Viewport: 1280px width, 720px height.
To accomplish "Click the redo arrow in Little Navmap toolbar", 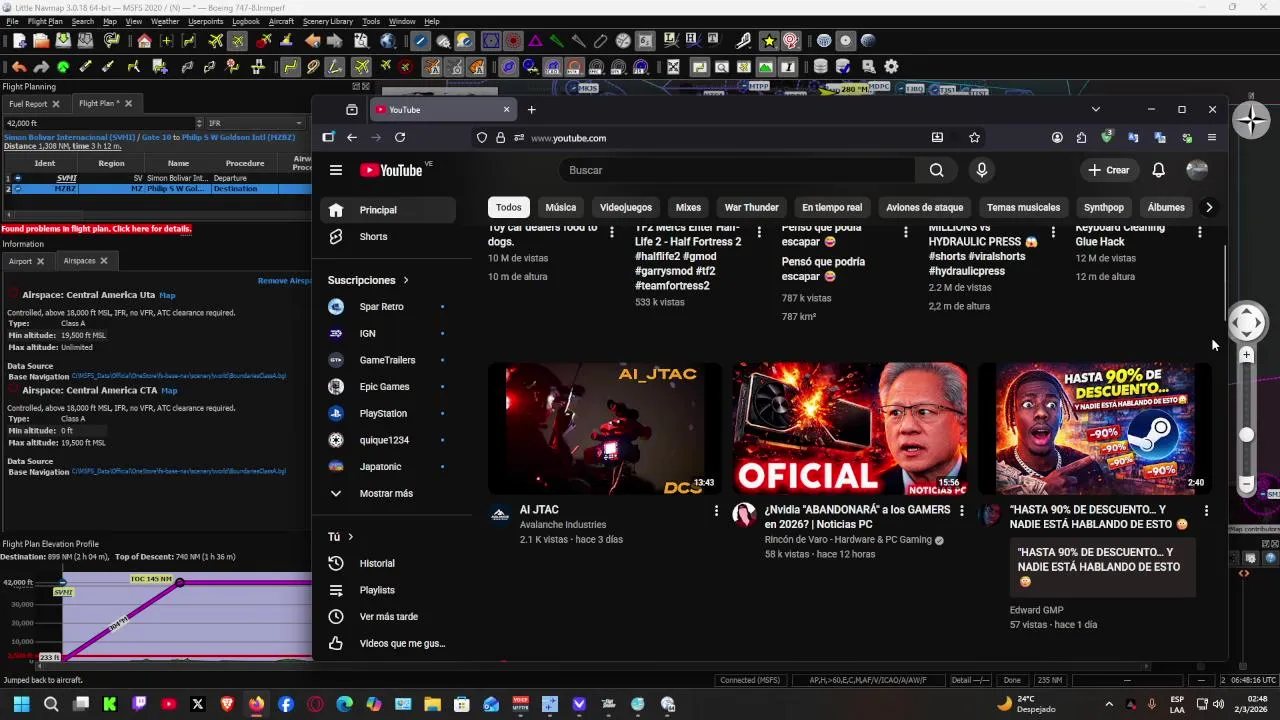I will [41, 67].
